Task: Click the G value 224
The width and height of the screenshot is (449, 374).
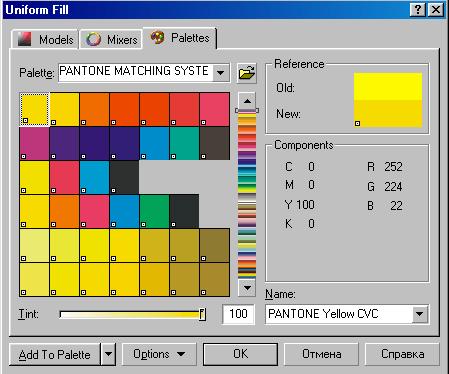Action: point(393,187)
